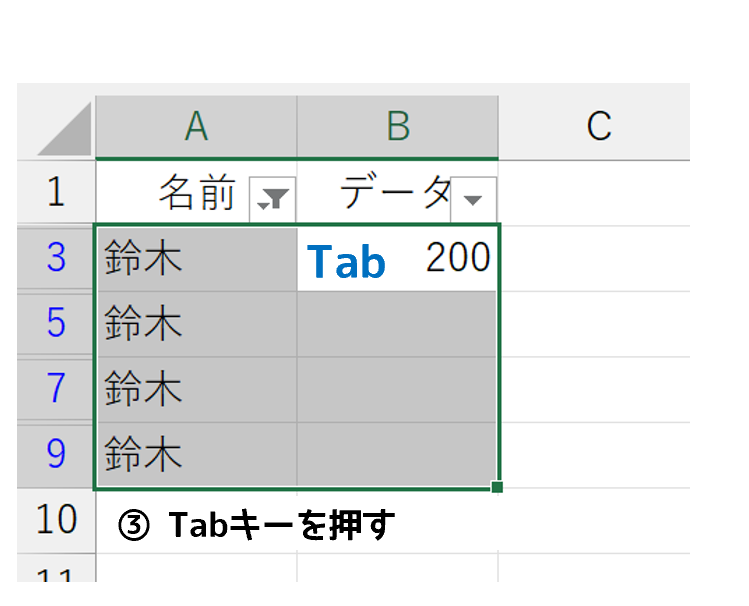Screen dimensions: 749x606
Task: Select column B header
Action: pos(398,126)
